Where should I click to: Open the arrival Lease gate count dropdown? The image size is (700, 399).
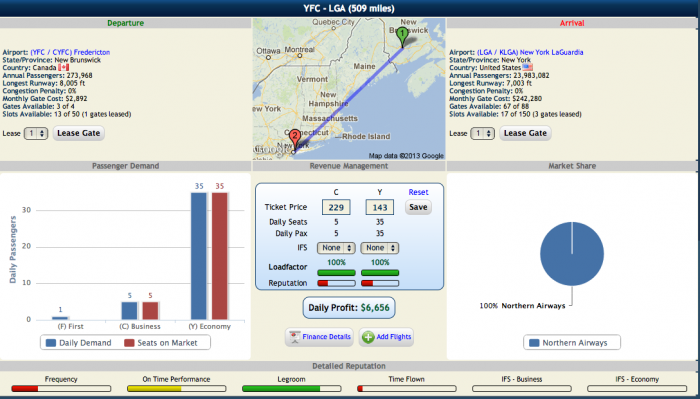pos(483,133)
